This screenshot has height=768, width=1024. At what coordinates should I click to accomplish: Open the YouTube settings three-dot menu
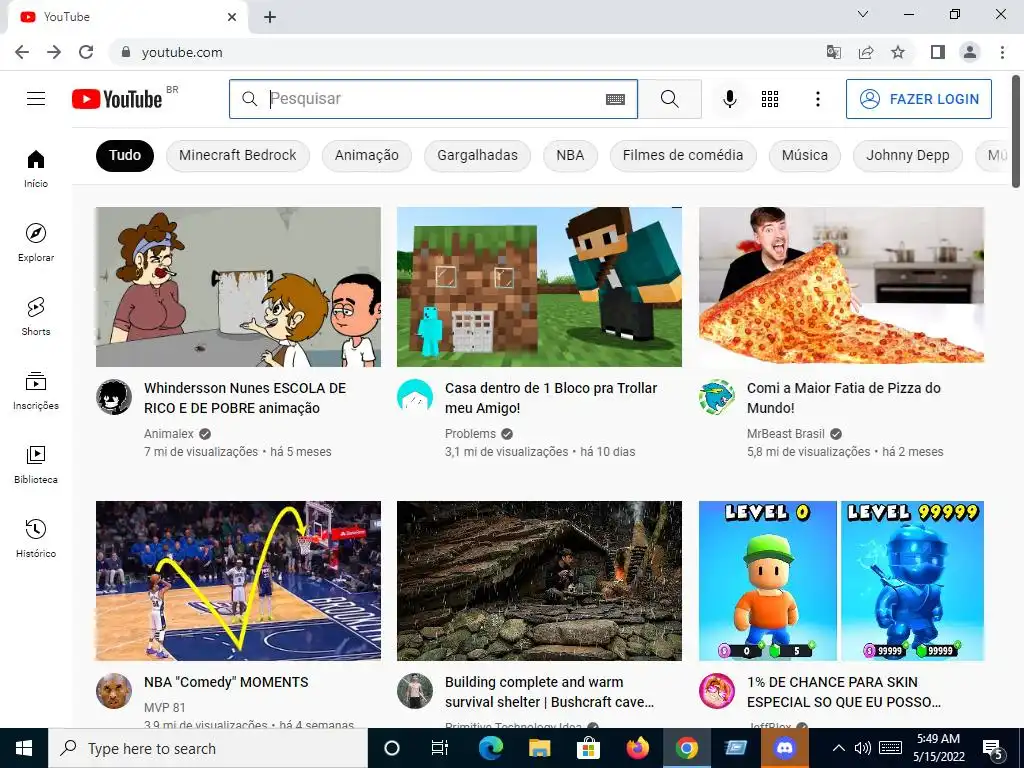tap(818, 99)
